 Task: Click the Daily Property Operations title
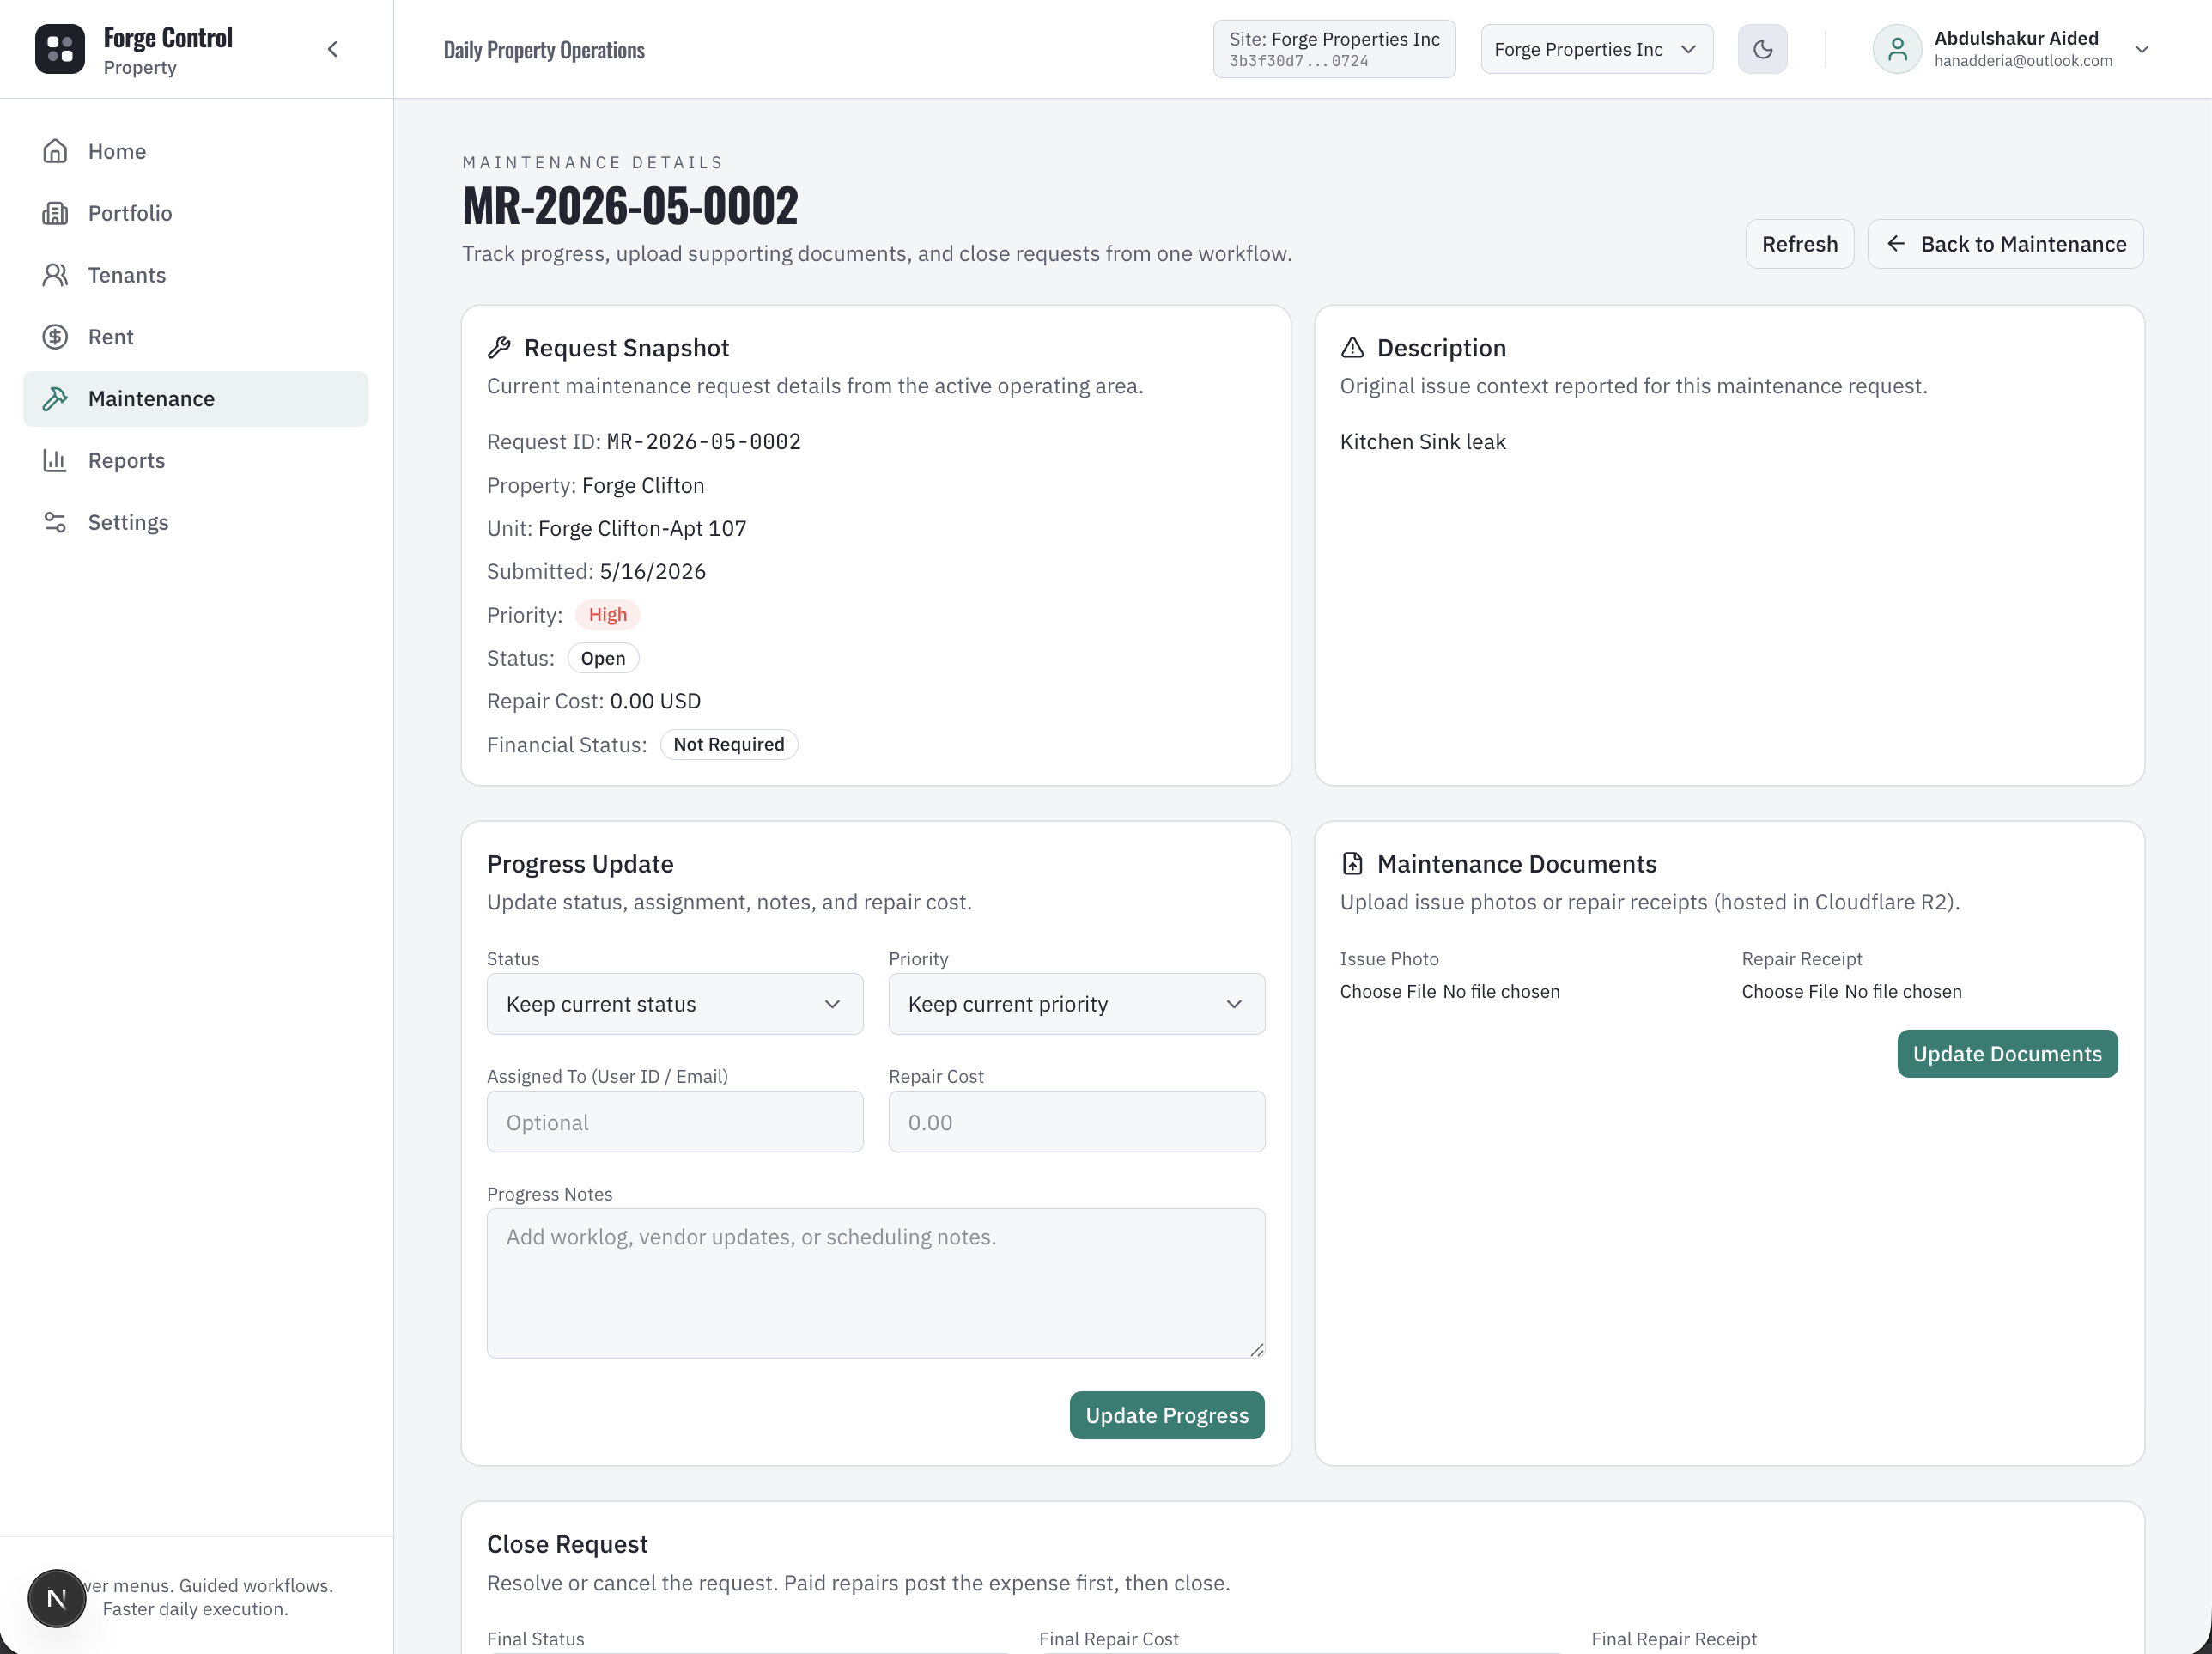[544, 49]
